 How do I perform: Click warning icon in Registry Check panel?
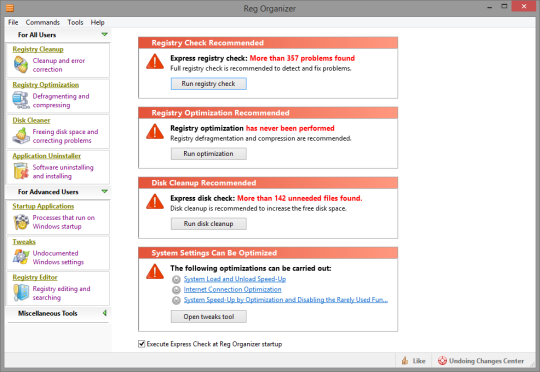(155, 62)
